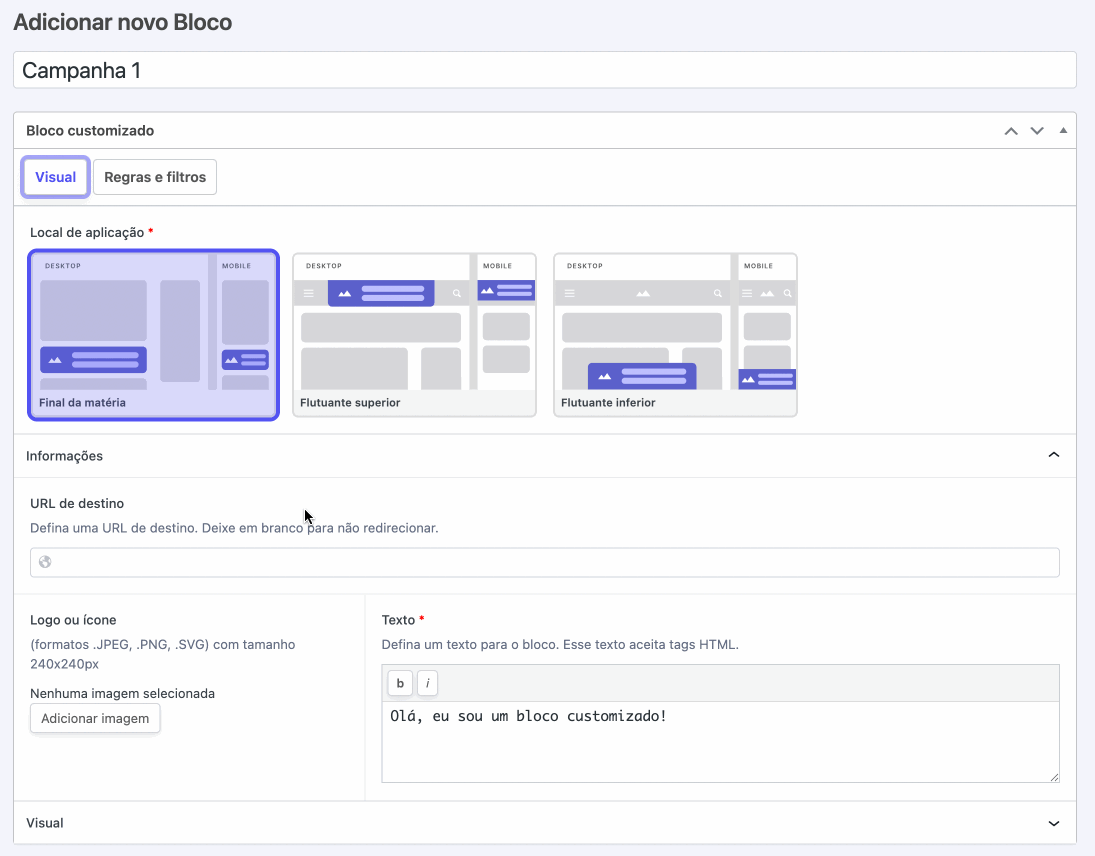Open the Regras e filtros tab

click(155, 177)
